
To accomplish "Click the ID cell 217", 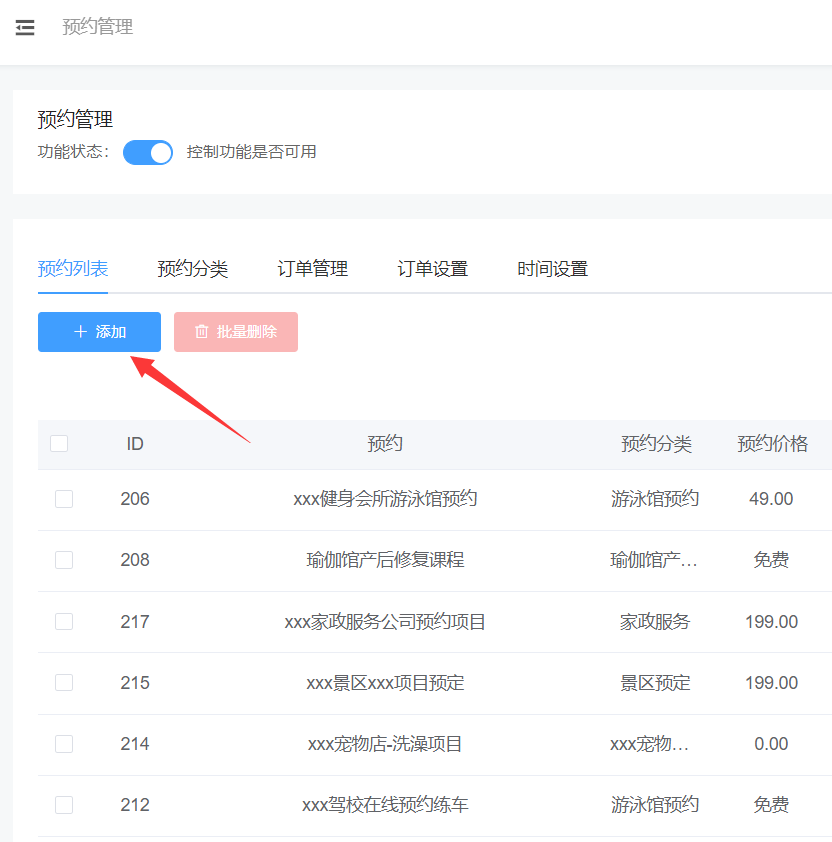I will pyautogui.click(x=135, y=622).
